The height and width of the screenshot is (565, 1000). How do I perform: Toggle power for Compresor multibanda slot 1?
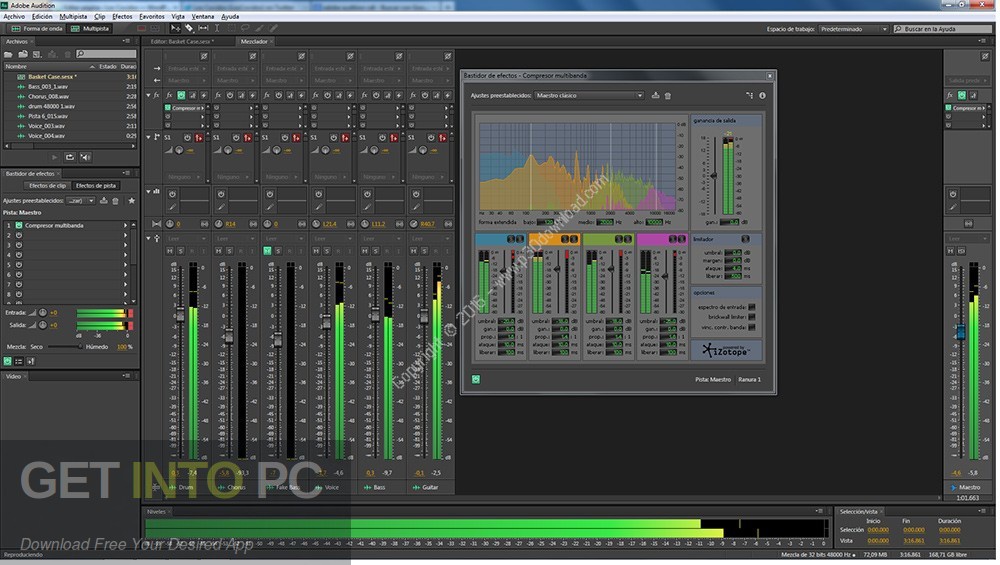[x=19, y=225]
